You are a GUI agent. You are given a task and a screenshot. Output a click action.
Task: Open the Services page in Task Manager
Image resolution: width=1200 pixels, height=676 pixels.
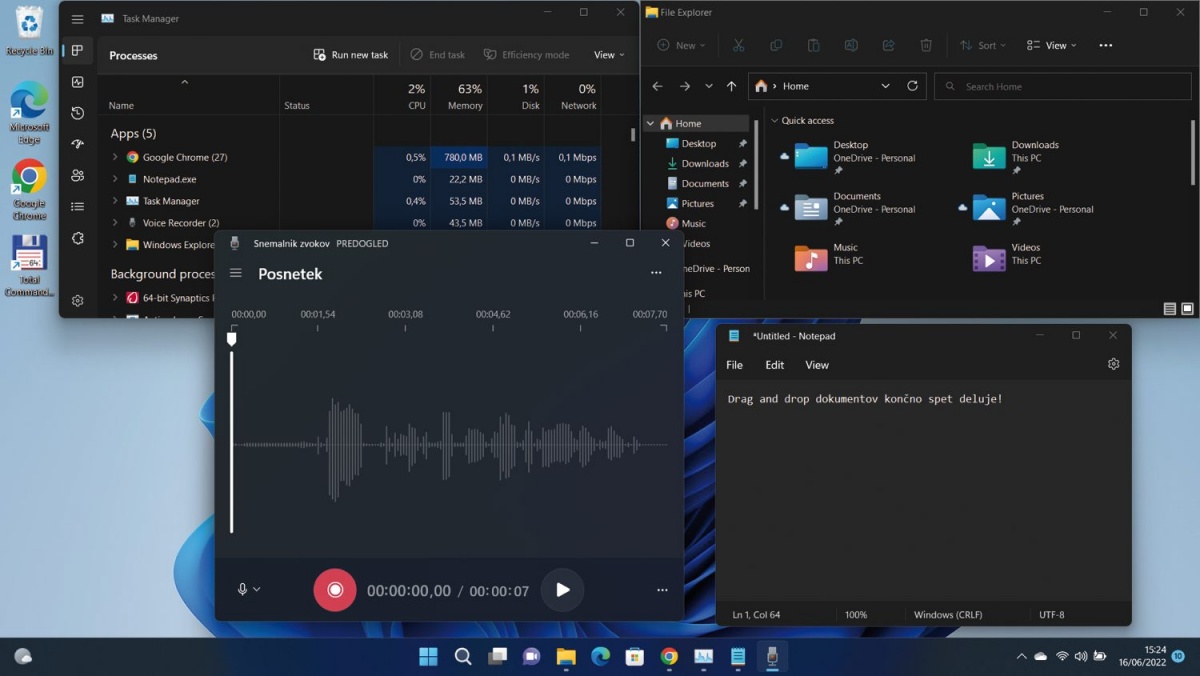pyautogui.click(x=78, y=239)
